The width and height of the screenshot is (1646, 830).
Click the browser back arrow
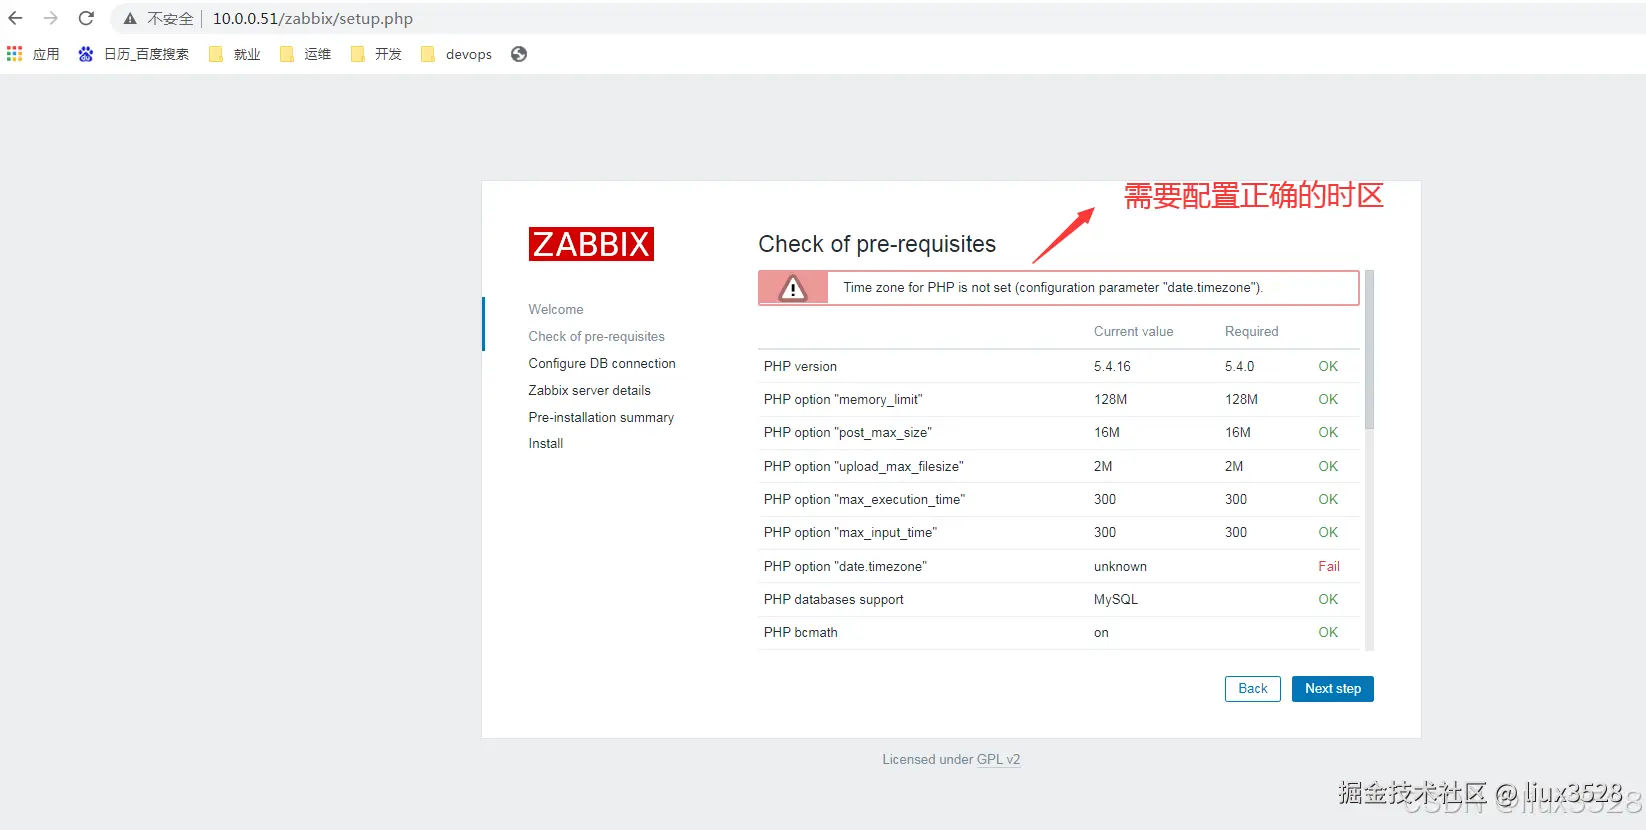(x=15, y=18)
